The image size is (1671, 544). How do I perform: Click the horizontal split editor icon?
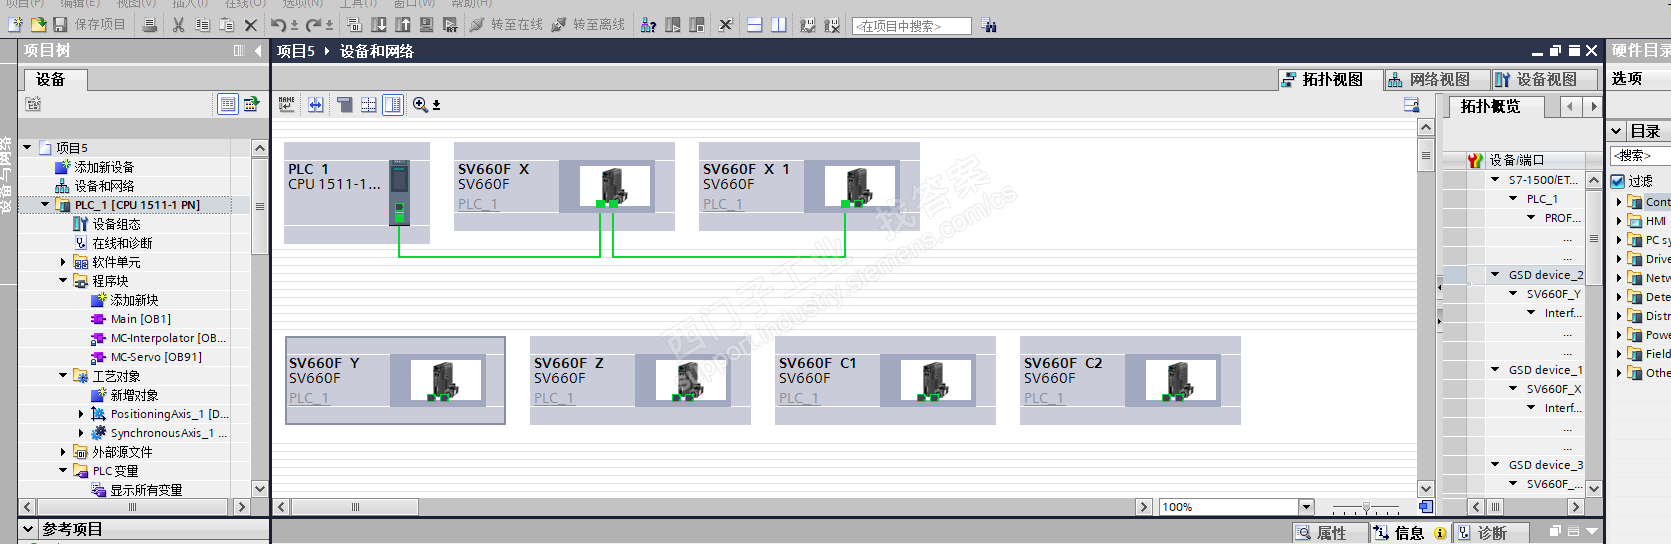point(755,25)
